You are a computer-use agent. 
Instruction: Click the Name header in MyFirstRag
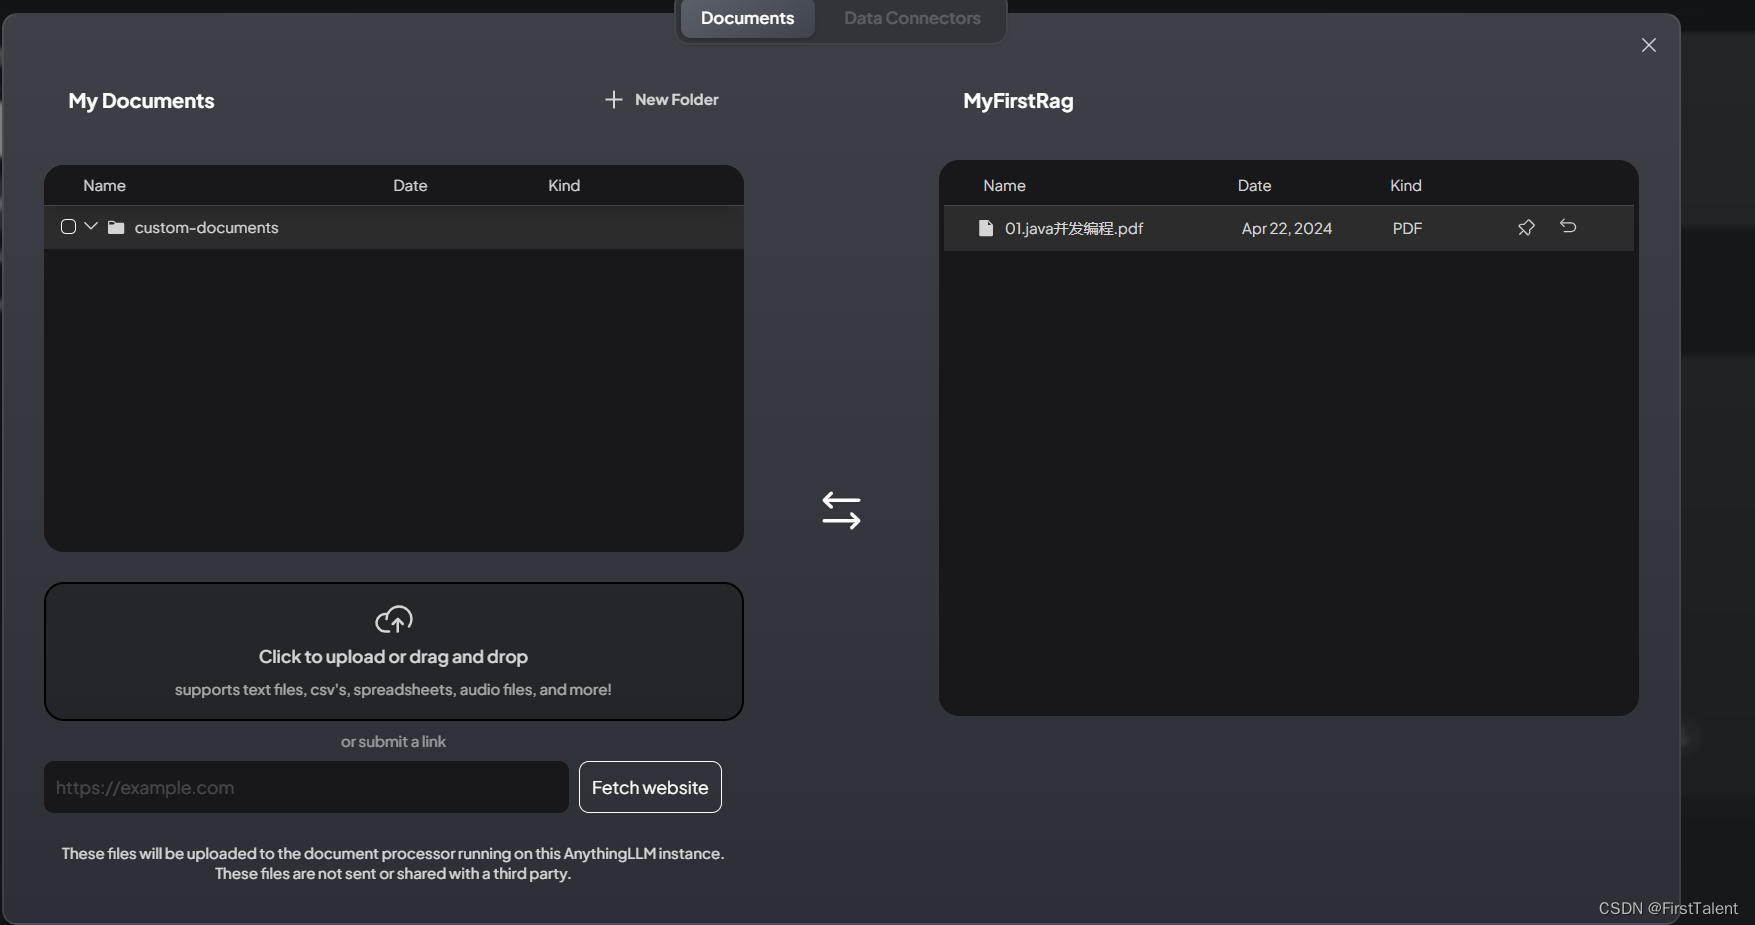click(1004, 186)
